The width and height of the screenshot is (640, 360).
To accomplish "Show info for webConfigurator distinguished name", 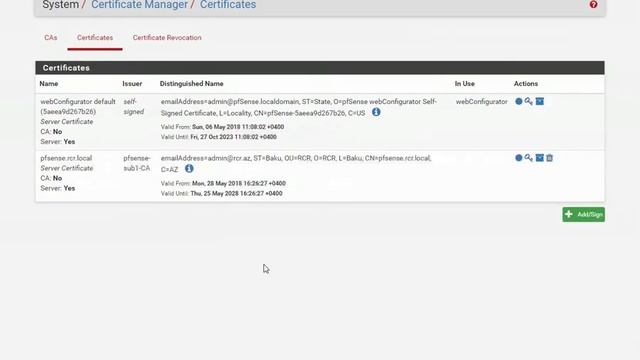I will [376, 112].
